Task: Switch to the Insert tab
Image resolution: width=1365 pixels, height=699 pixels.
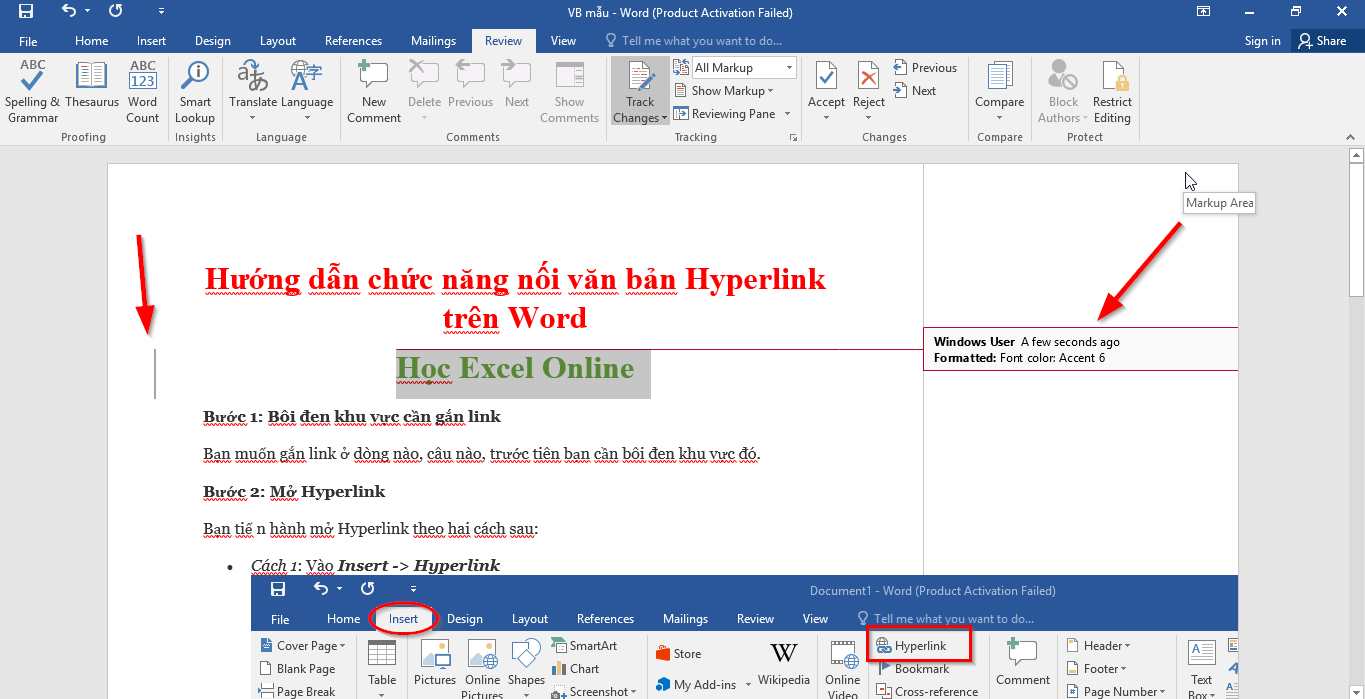Action: pyautogui.click(x=152, y=41)
